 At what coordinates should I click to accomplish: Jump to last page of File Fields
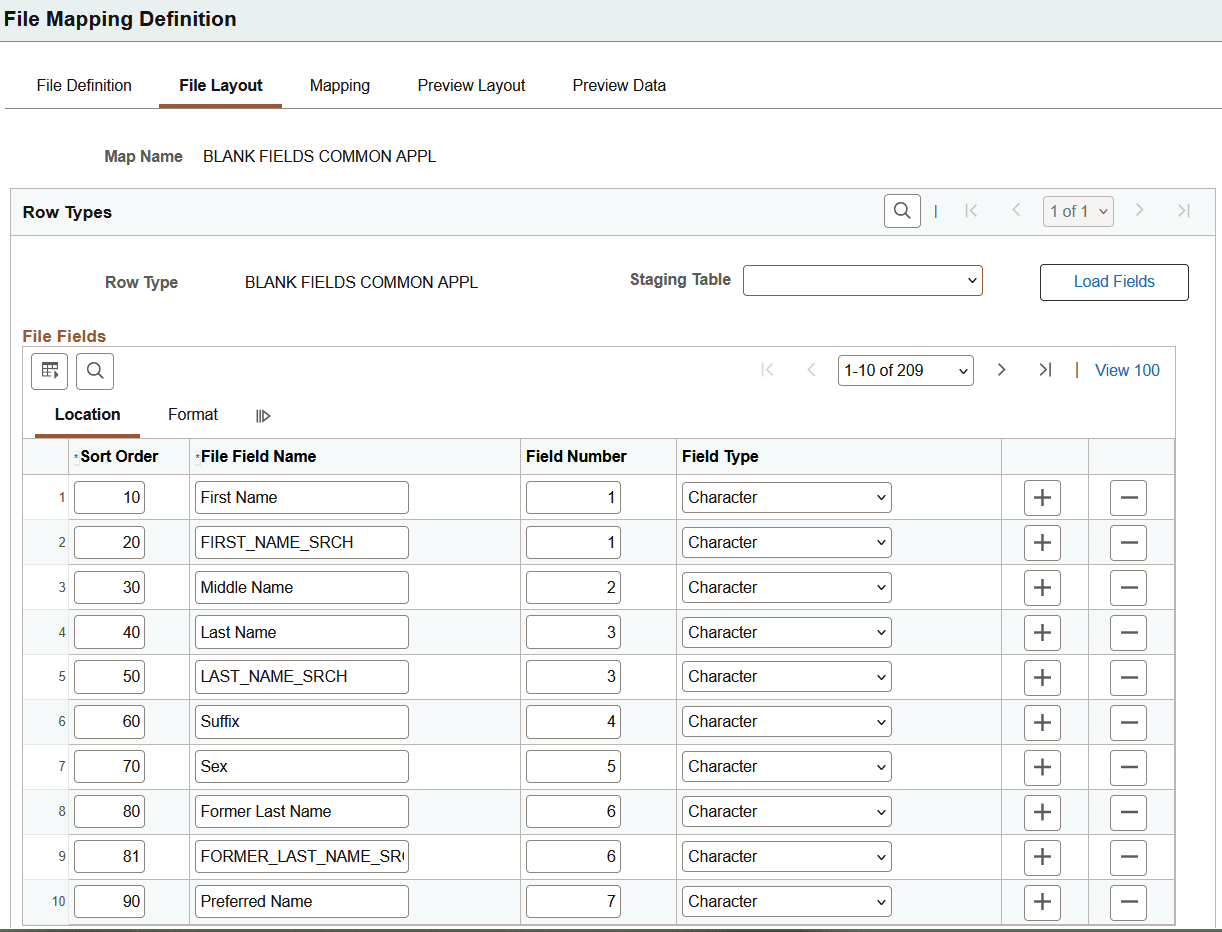pos(1045,370)
